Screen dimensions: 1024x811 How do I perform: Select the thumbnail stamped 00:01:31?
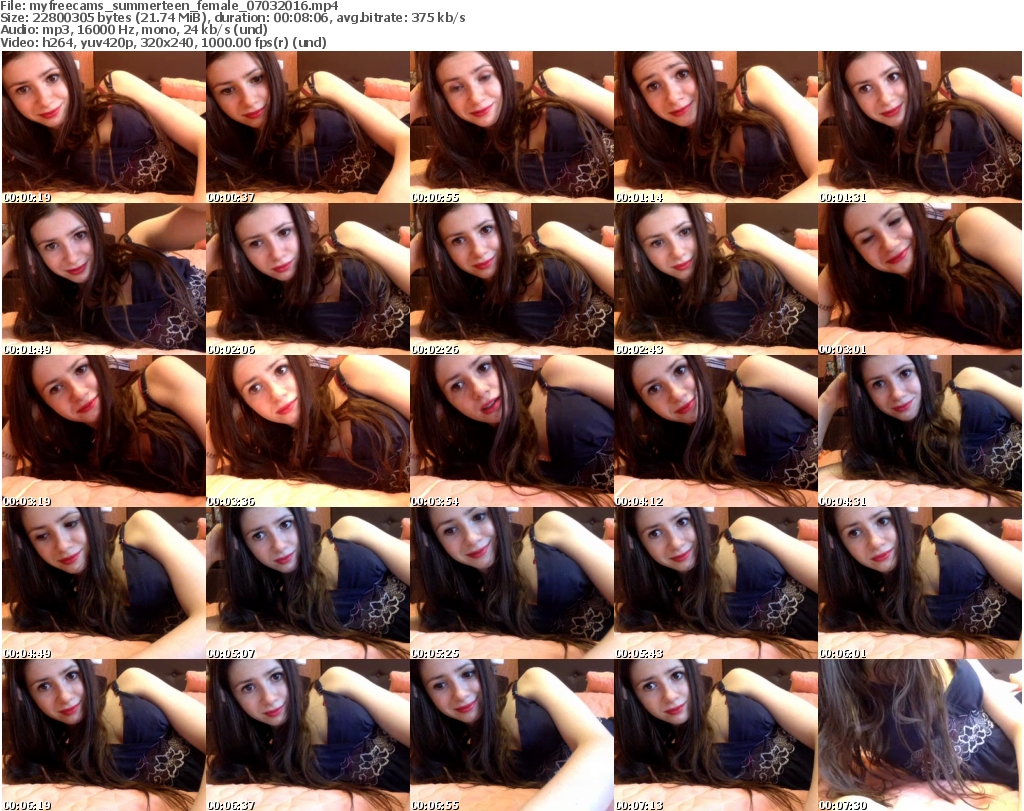click(x=920, y=127)
